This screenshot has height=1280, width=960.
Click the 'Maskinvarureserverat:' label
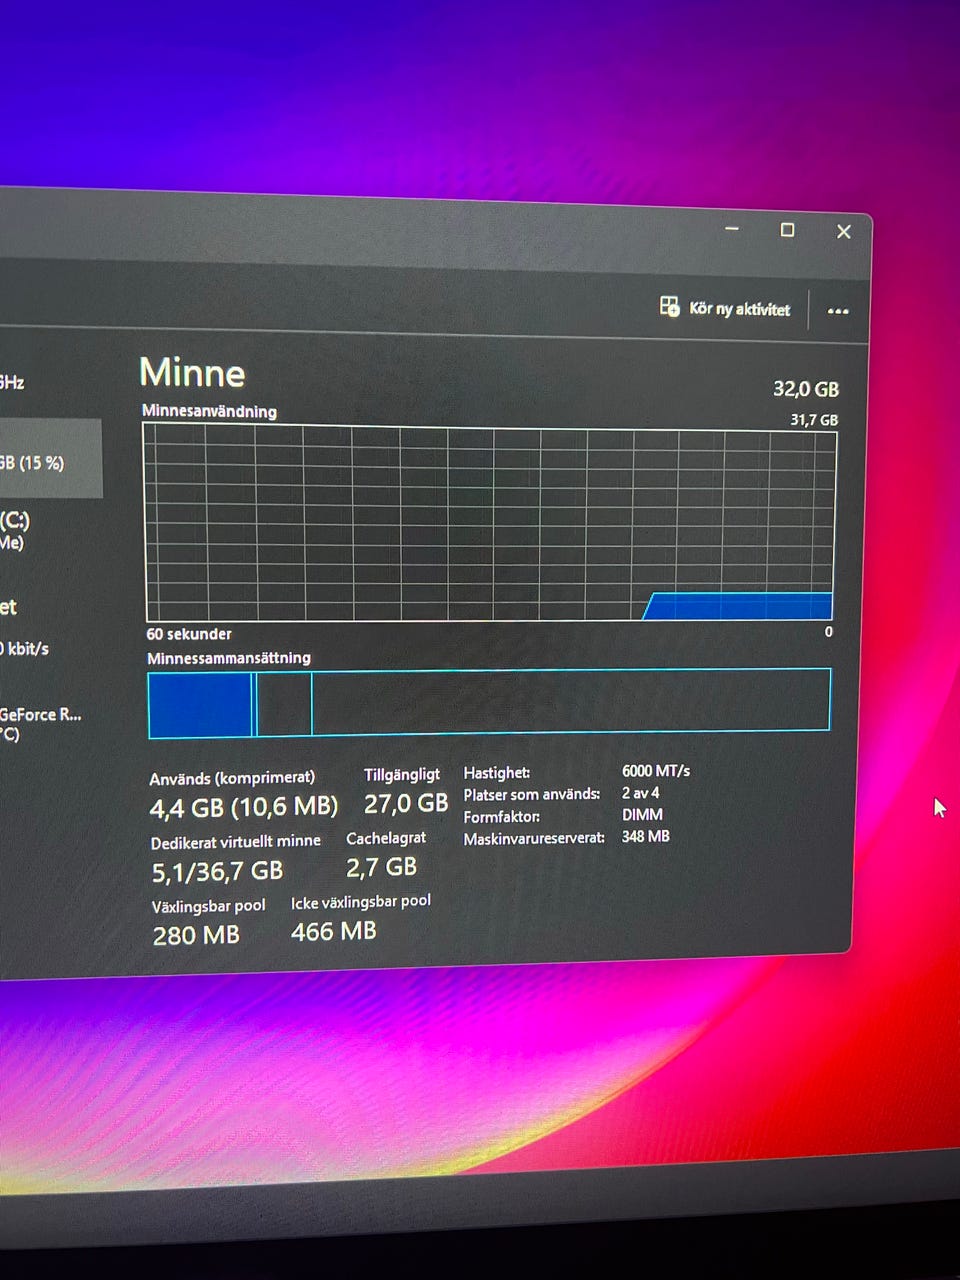tap(534, 839)
